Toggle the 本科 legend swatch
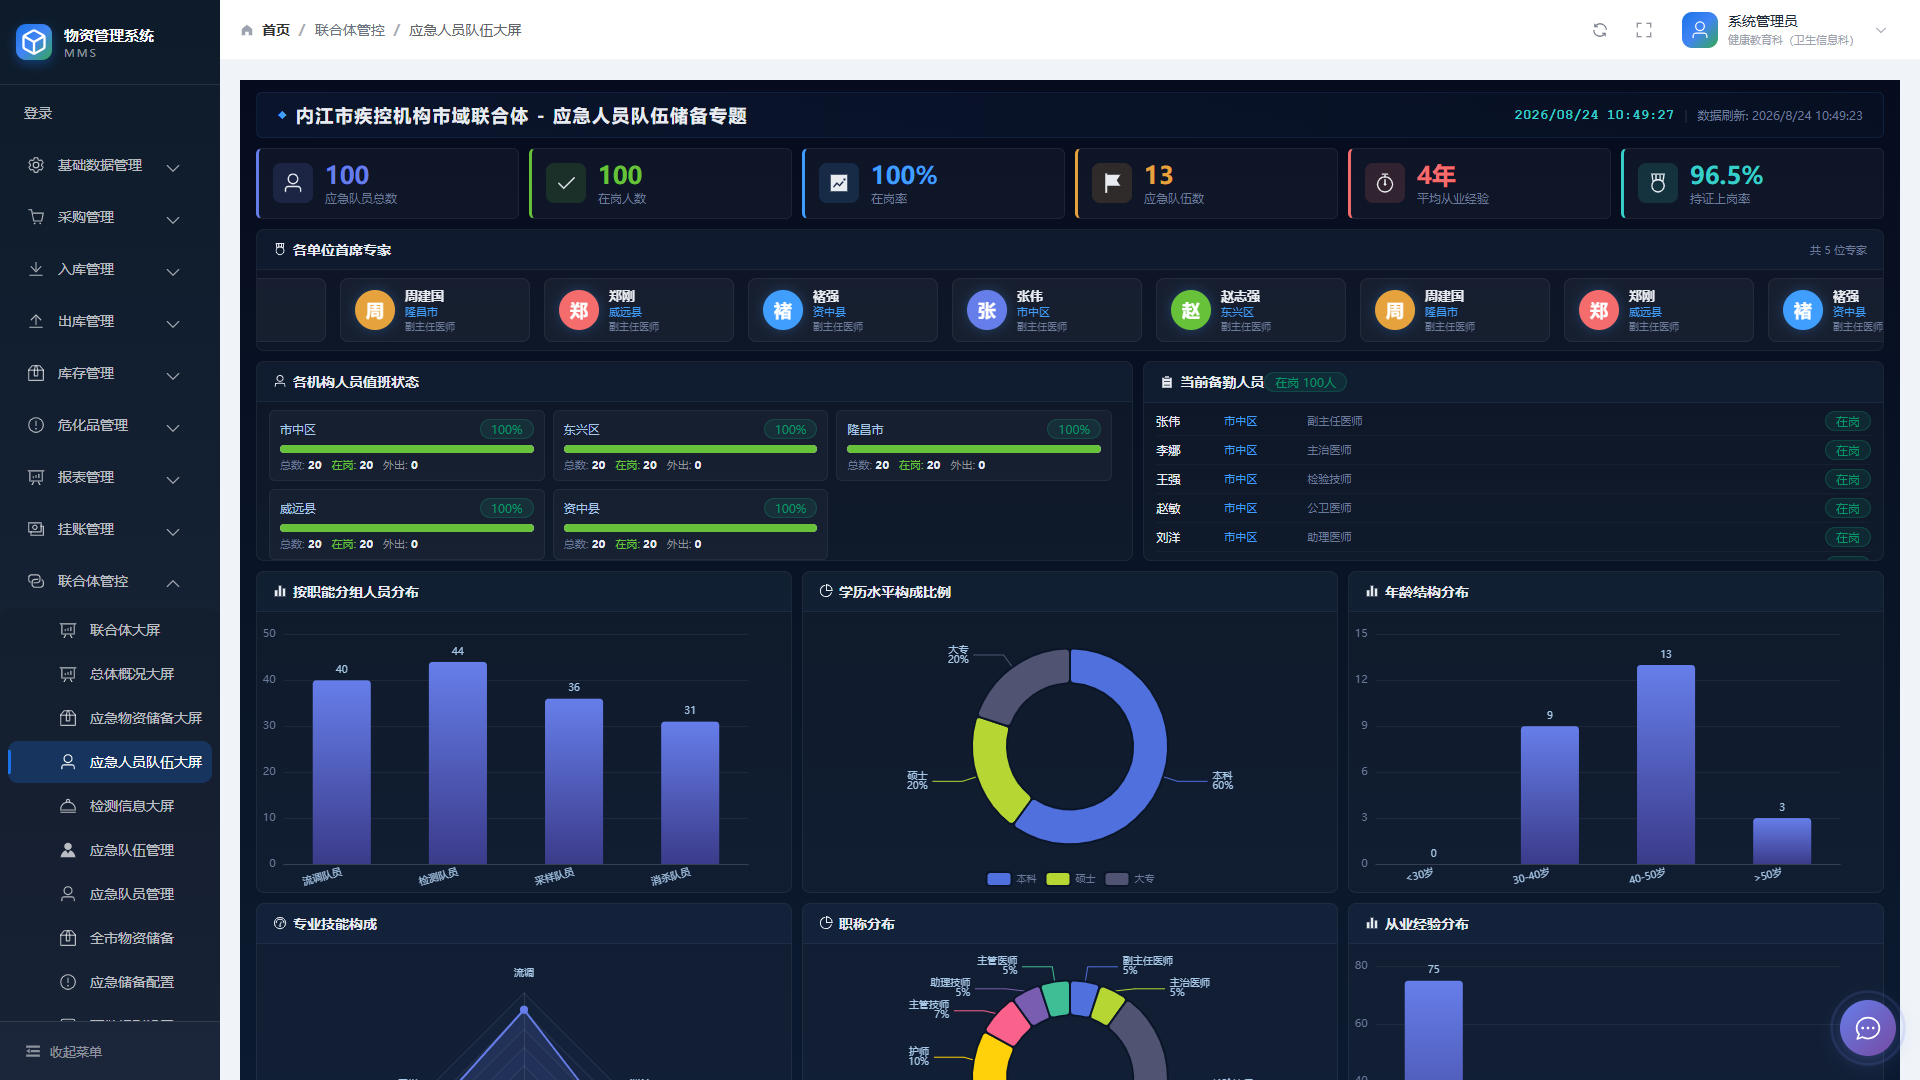The width and height of the screenshot is (1920, 1080). coord(998,879)
